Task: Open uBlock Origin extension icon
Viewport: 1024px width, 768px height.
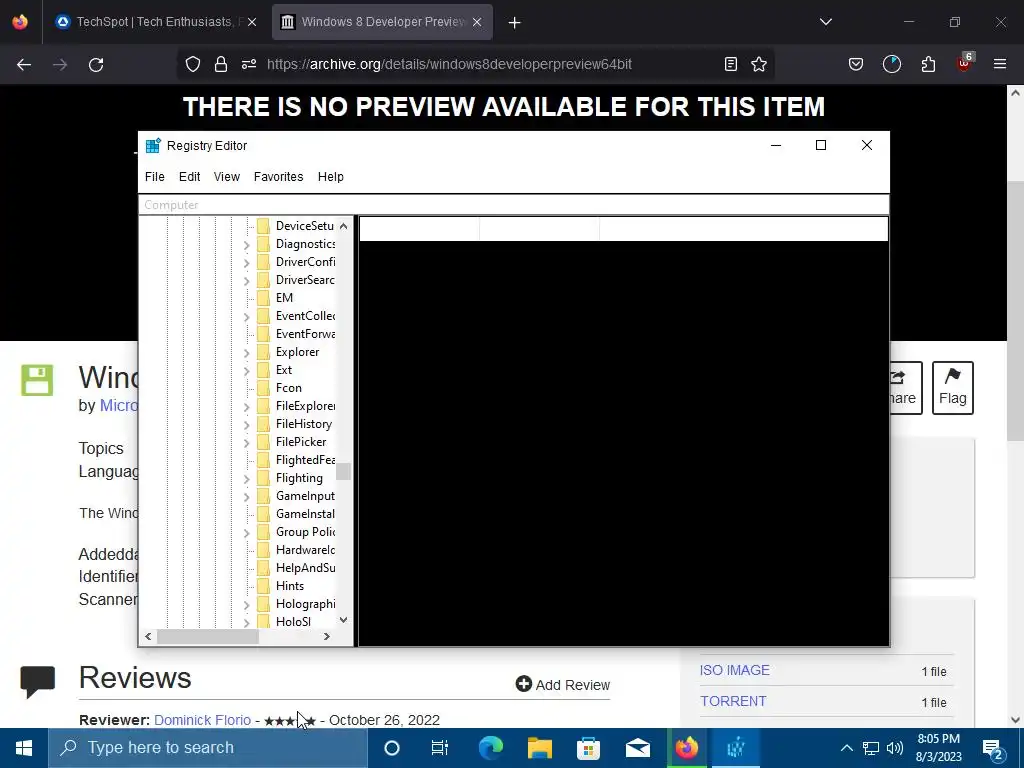Action: coord(964,63)
